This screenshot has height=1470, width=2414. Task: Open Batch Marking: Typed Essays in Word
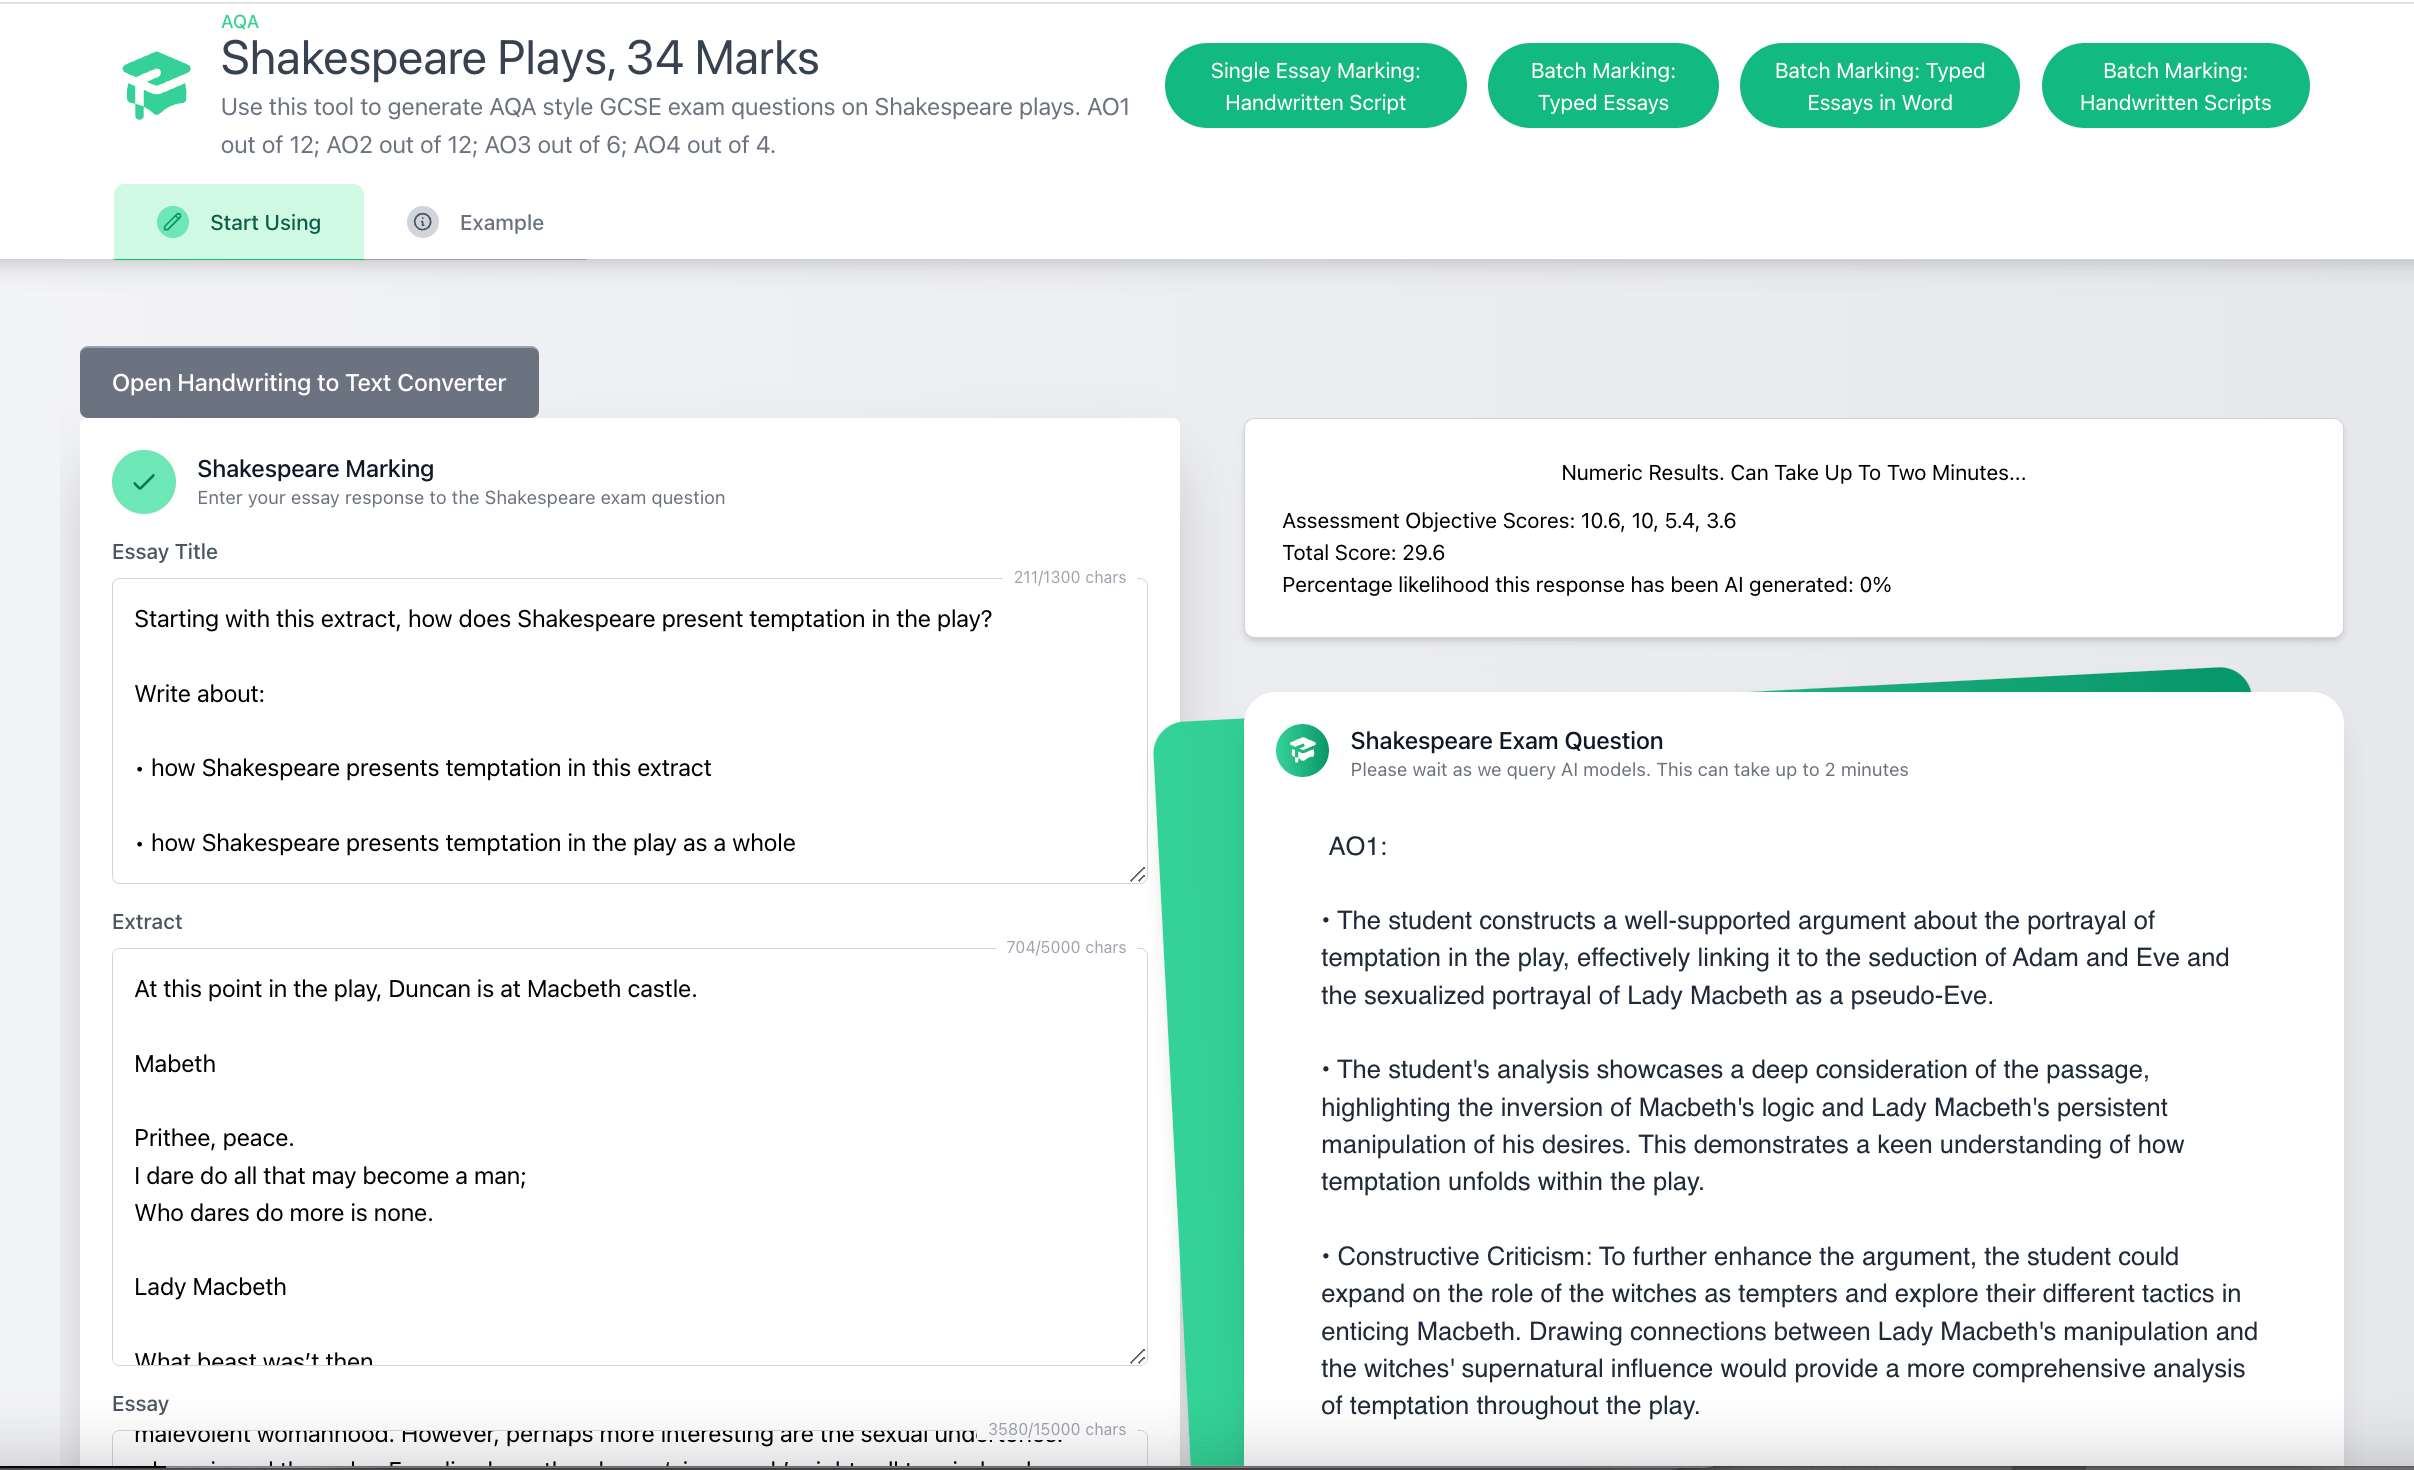point(1879,86)
